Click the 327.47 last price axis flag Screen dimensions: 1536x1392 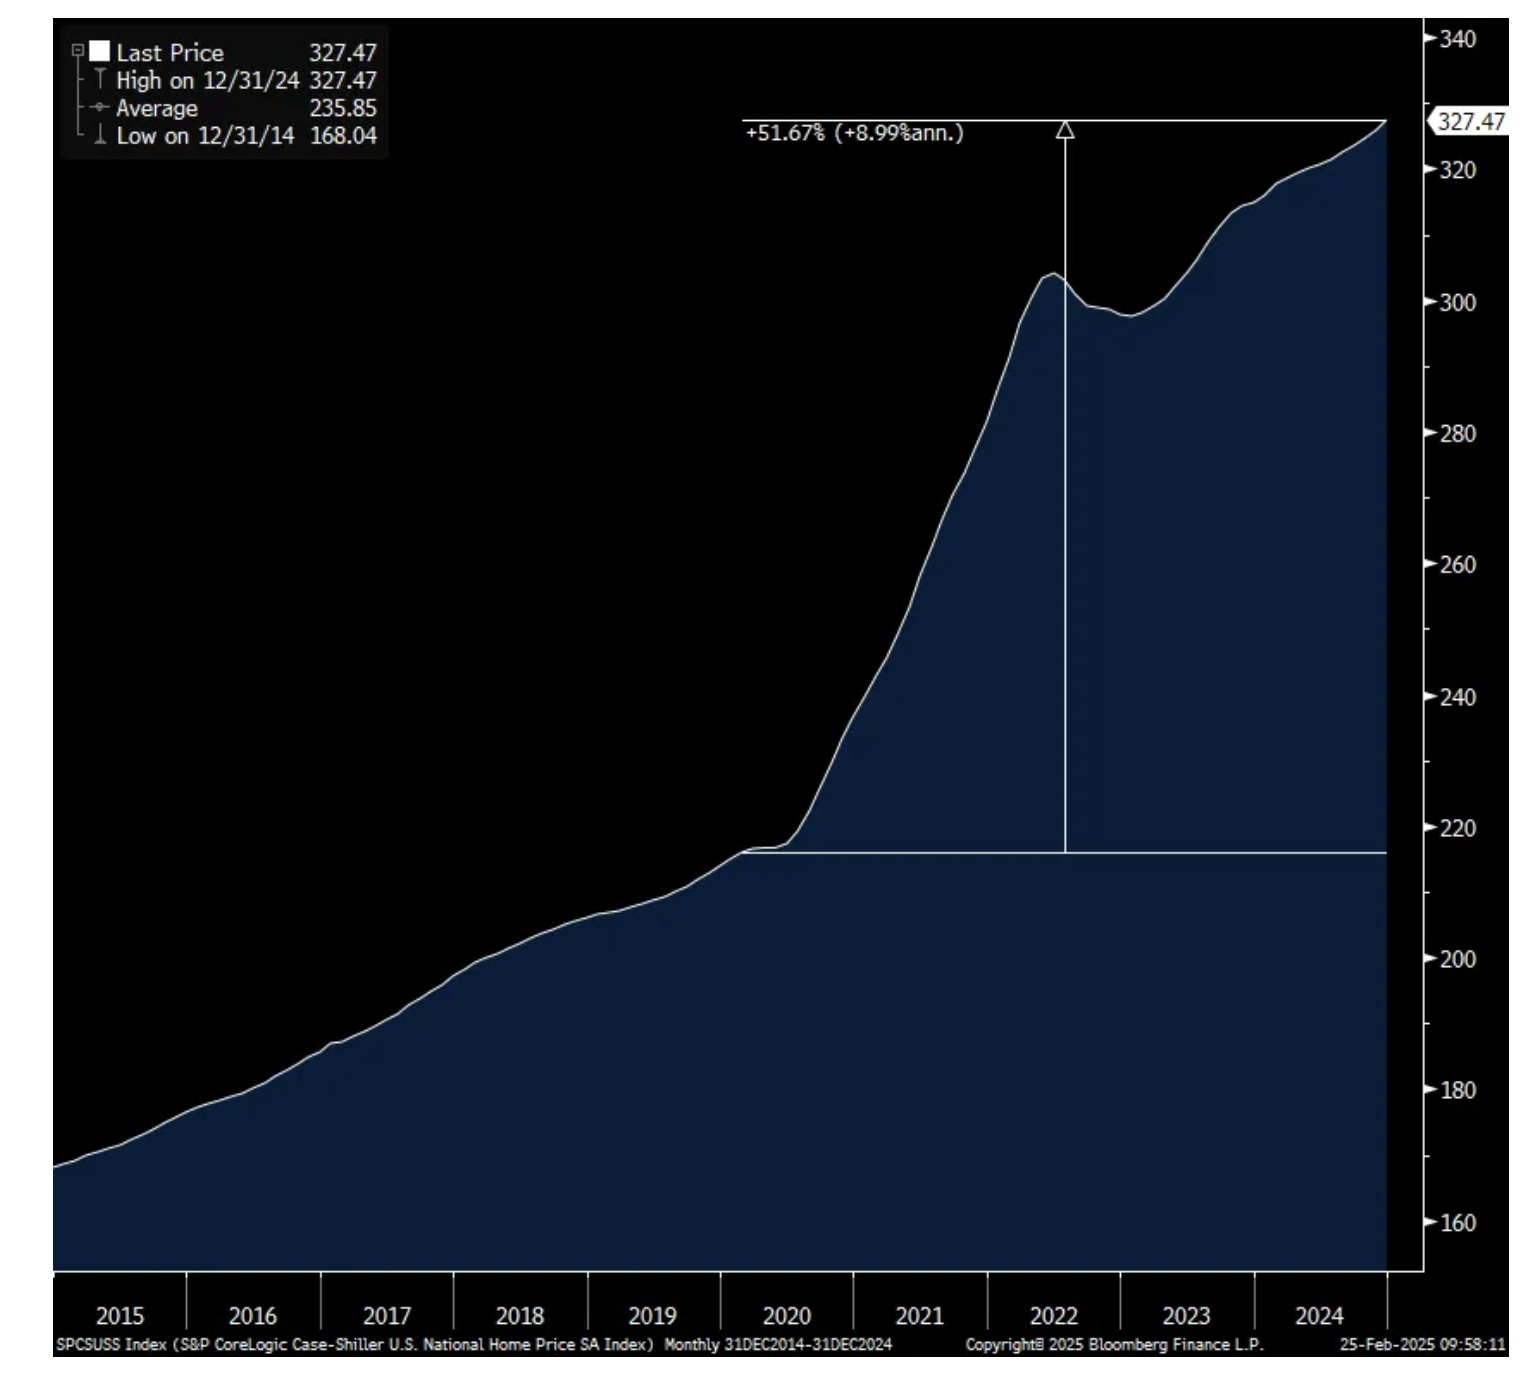click(1469, 121)
